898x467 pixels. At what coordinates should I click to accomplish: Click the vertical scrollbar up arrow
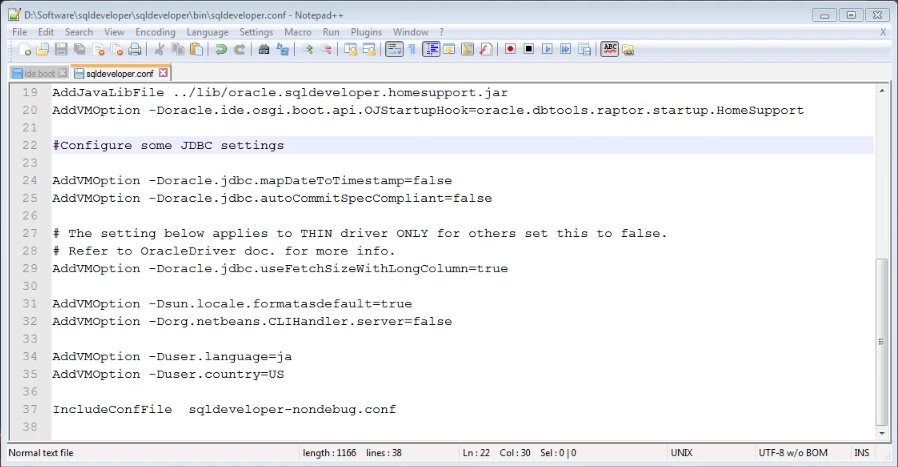click(x=882, y=91)
